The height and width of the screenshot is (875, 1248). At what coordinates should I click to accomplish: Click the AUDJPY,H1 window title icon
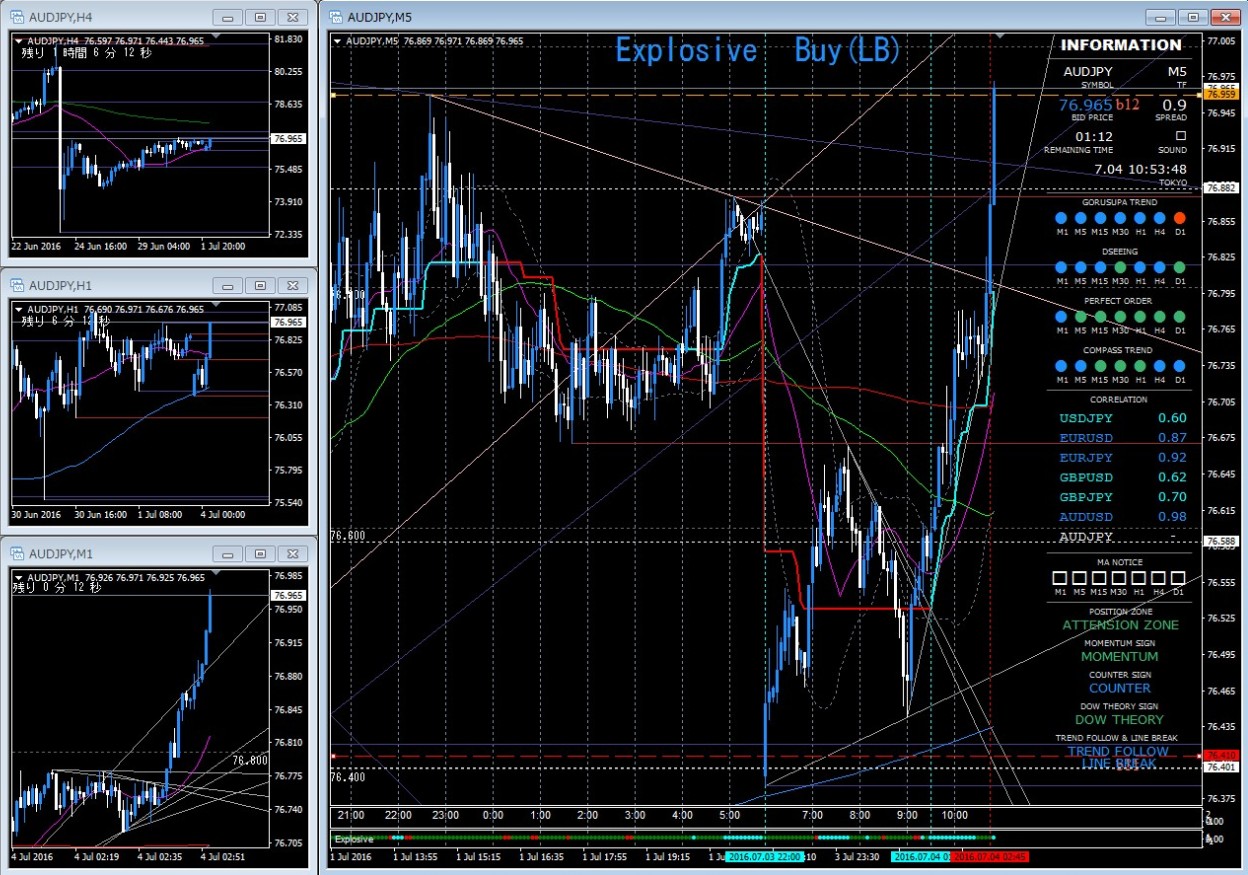pyautogui.click(x=17, y=285)
